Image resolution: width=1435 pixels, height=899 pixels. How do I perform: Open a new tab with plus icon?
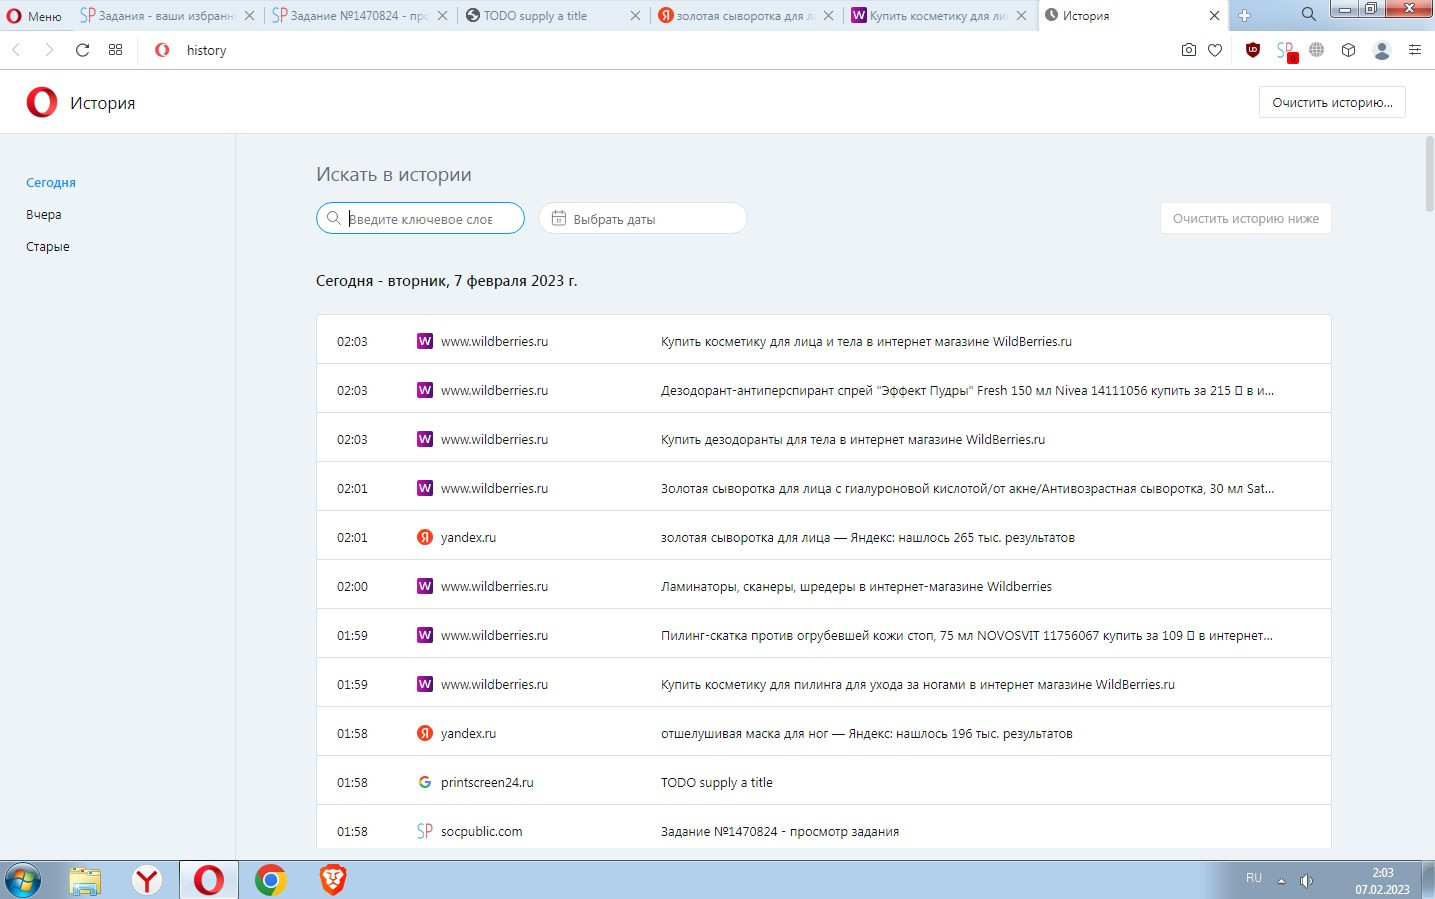[1245, 16]
